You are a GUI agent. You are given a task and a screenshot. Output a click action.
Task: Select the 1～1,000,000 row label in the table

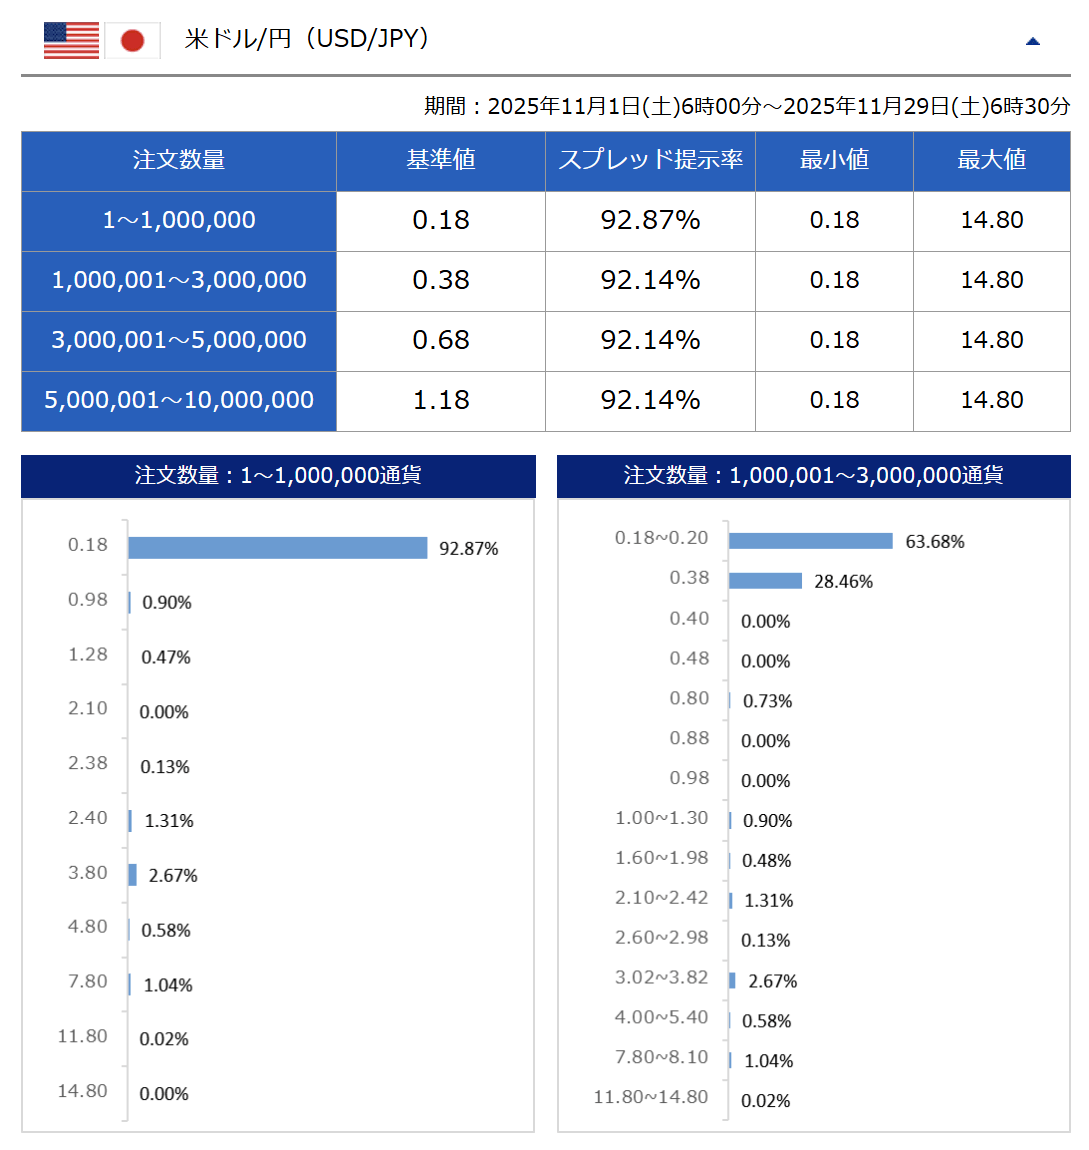point(179,220)
